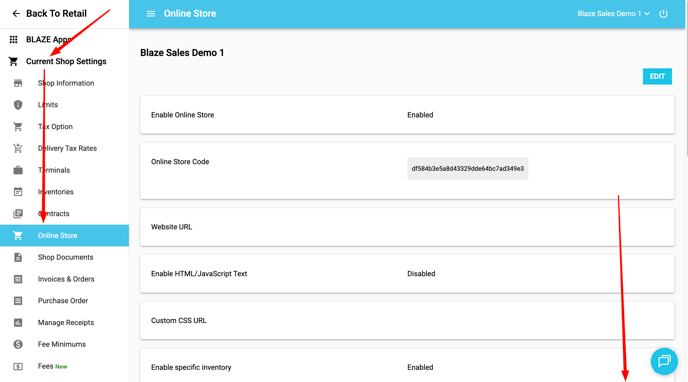Click the Enable HTML/JavaScript Text row
Viewport: 688px width, 382px height.
pos(407,274)
